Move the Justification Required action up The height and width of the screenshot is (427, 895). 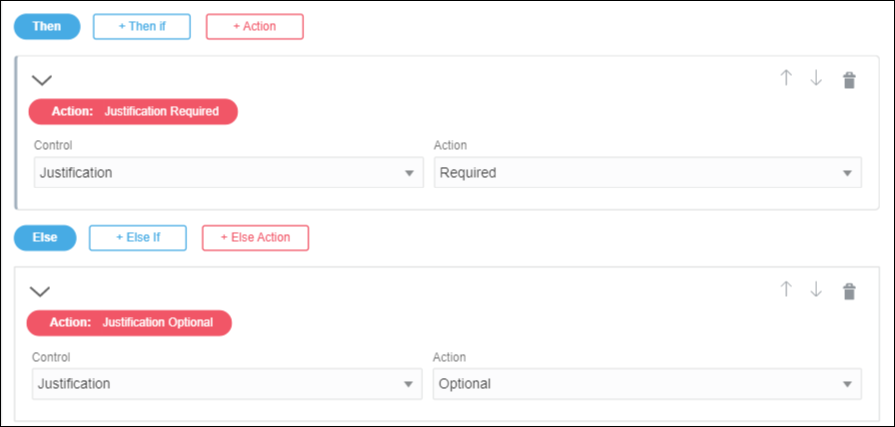(x=786, y=79)
